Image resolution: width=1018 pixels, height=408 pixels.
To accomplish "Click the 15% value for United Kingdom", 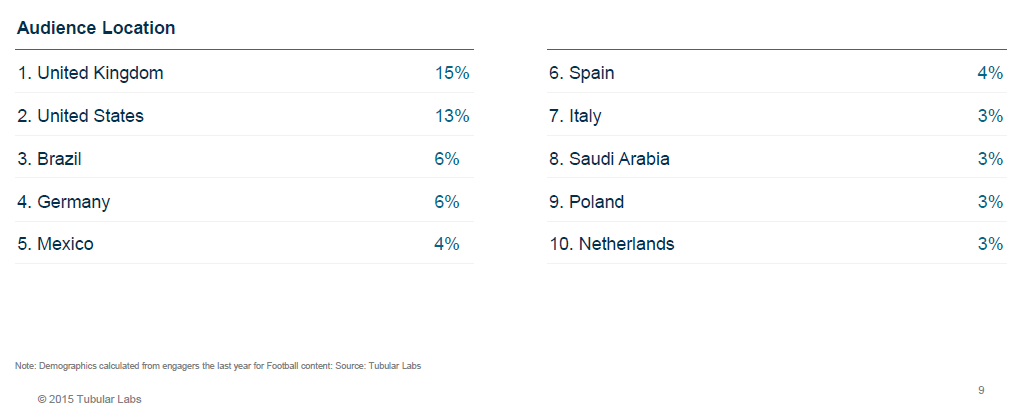I will (x=452, y=73).
